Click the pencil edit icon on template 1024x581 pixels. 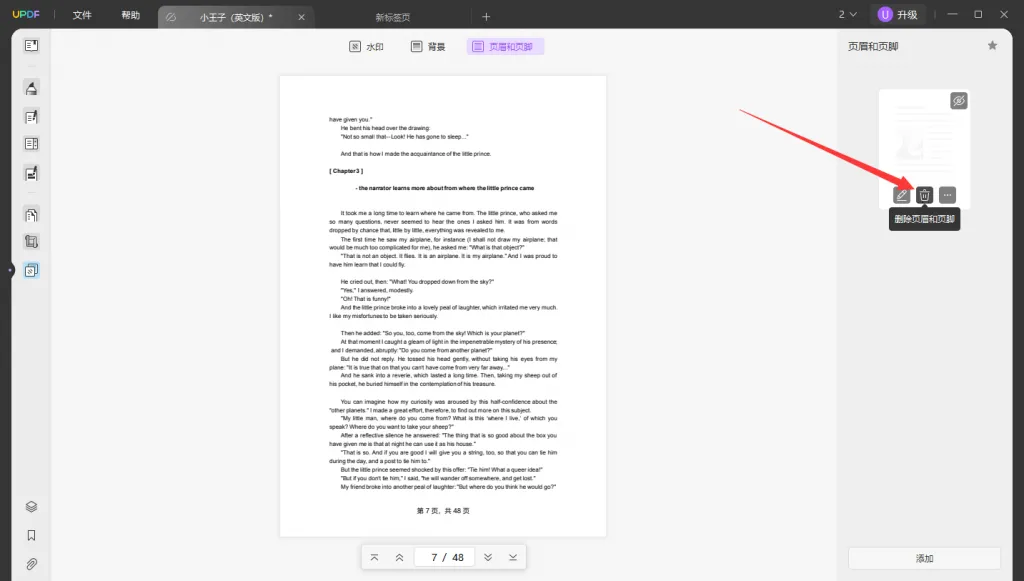coord(901,195)
